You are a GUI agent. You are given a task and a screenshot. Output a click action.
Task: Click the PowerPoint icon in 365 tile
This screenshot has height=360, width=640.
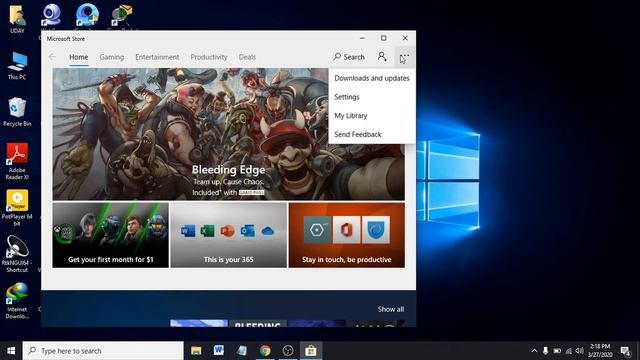click(x=227, y=231)
